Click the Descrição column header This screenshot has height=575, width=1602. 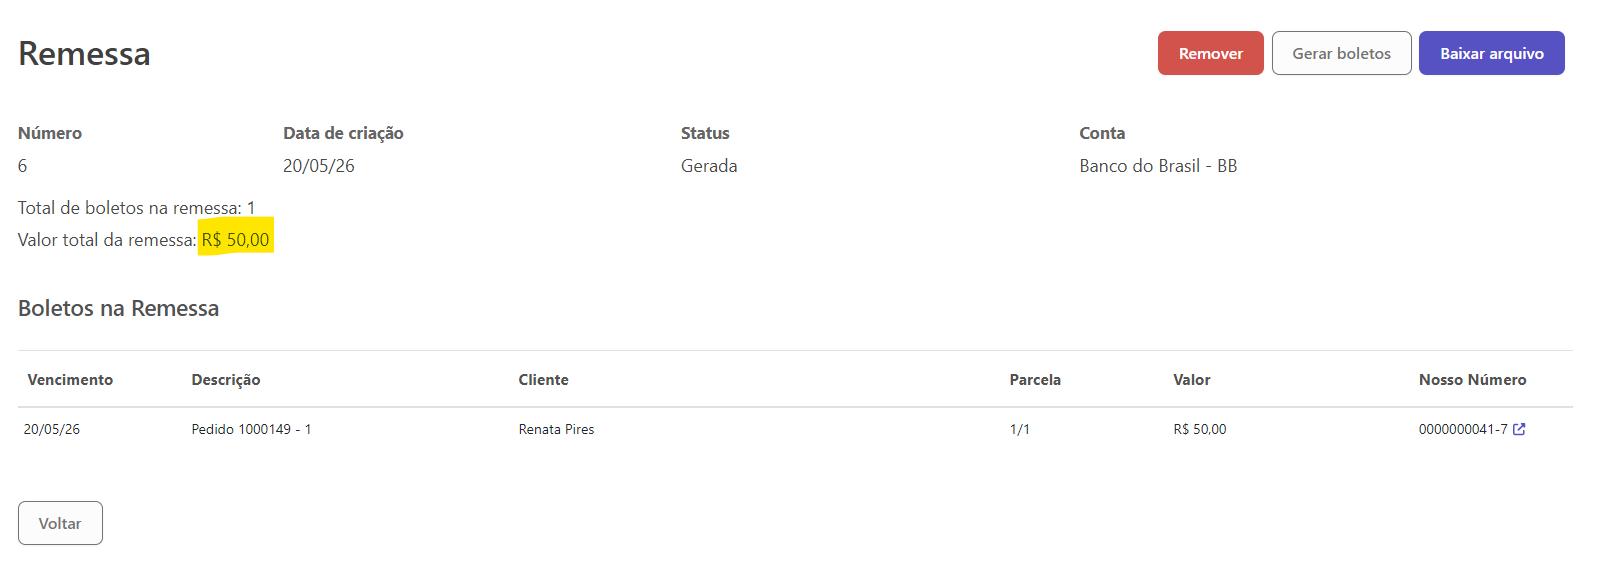[226, 380]
